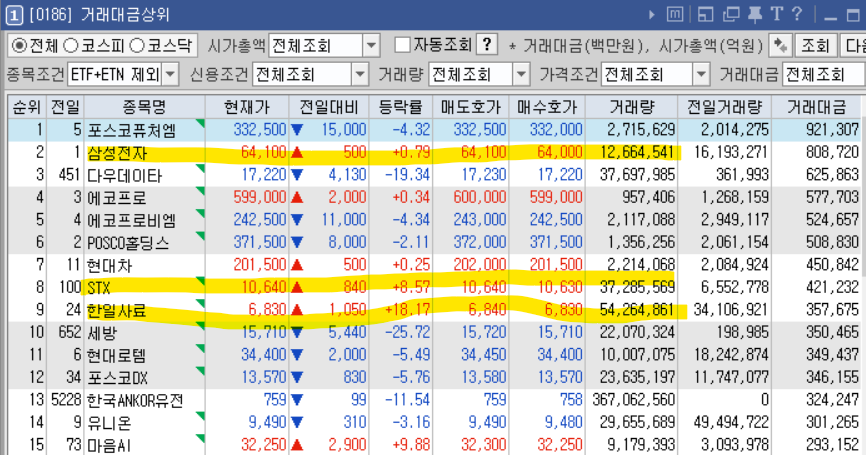Image resolution: width=866 pixels, height=455 pixels.
Task: Pin the window with the pushpin icon
Action: coord(754,14)
